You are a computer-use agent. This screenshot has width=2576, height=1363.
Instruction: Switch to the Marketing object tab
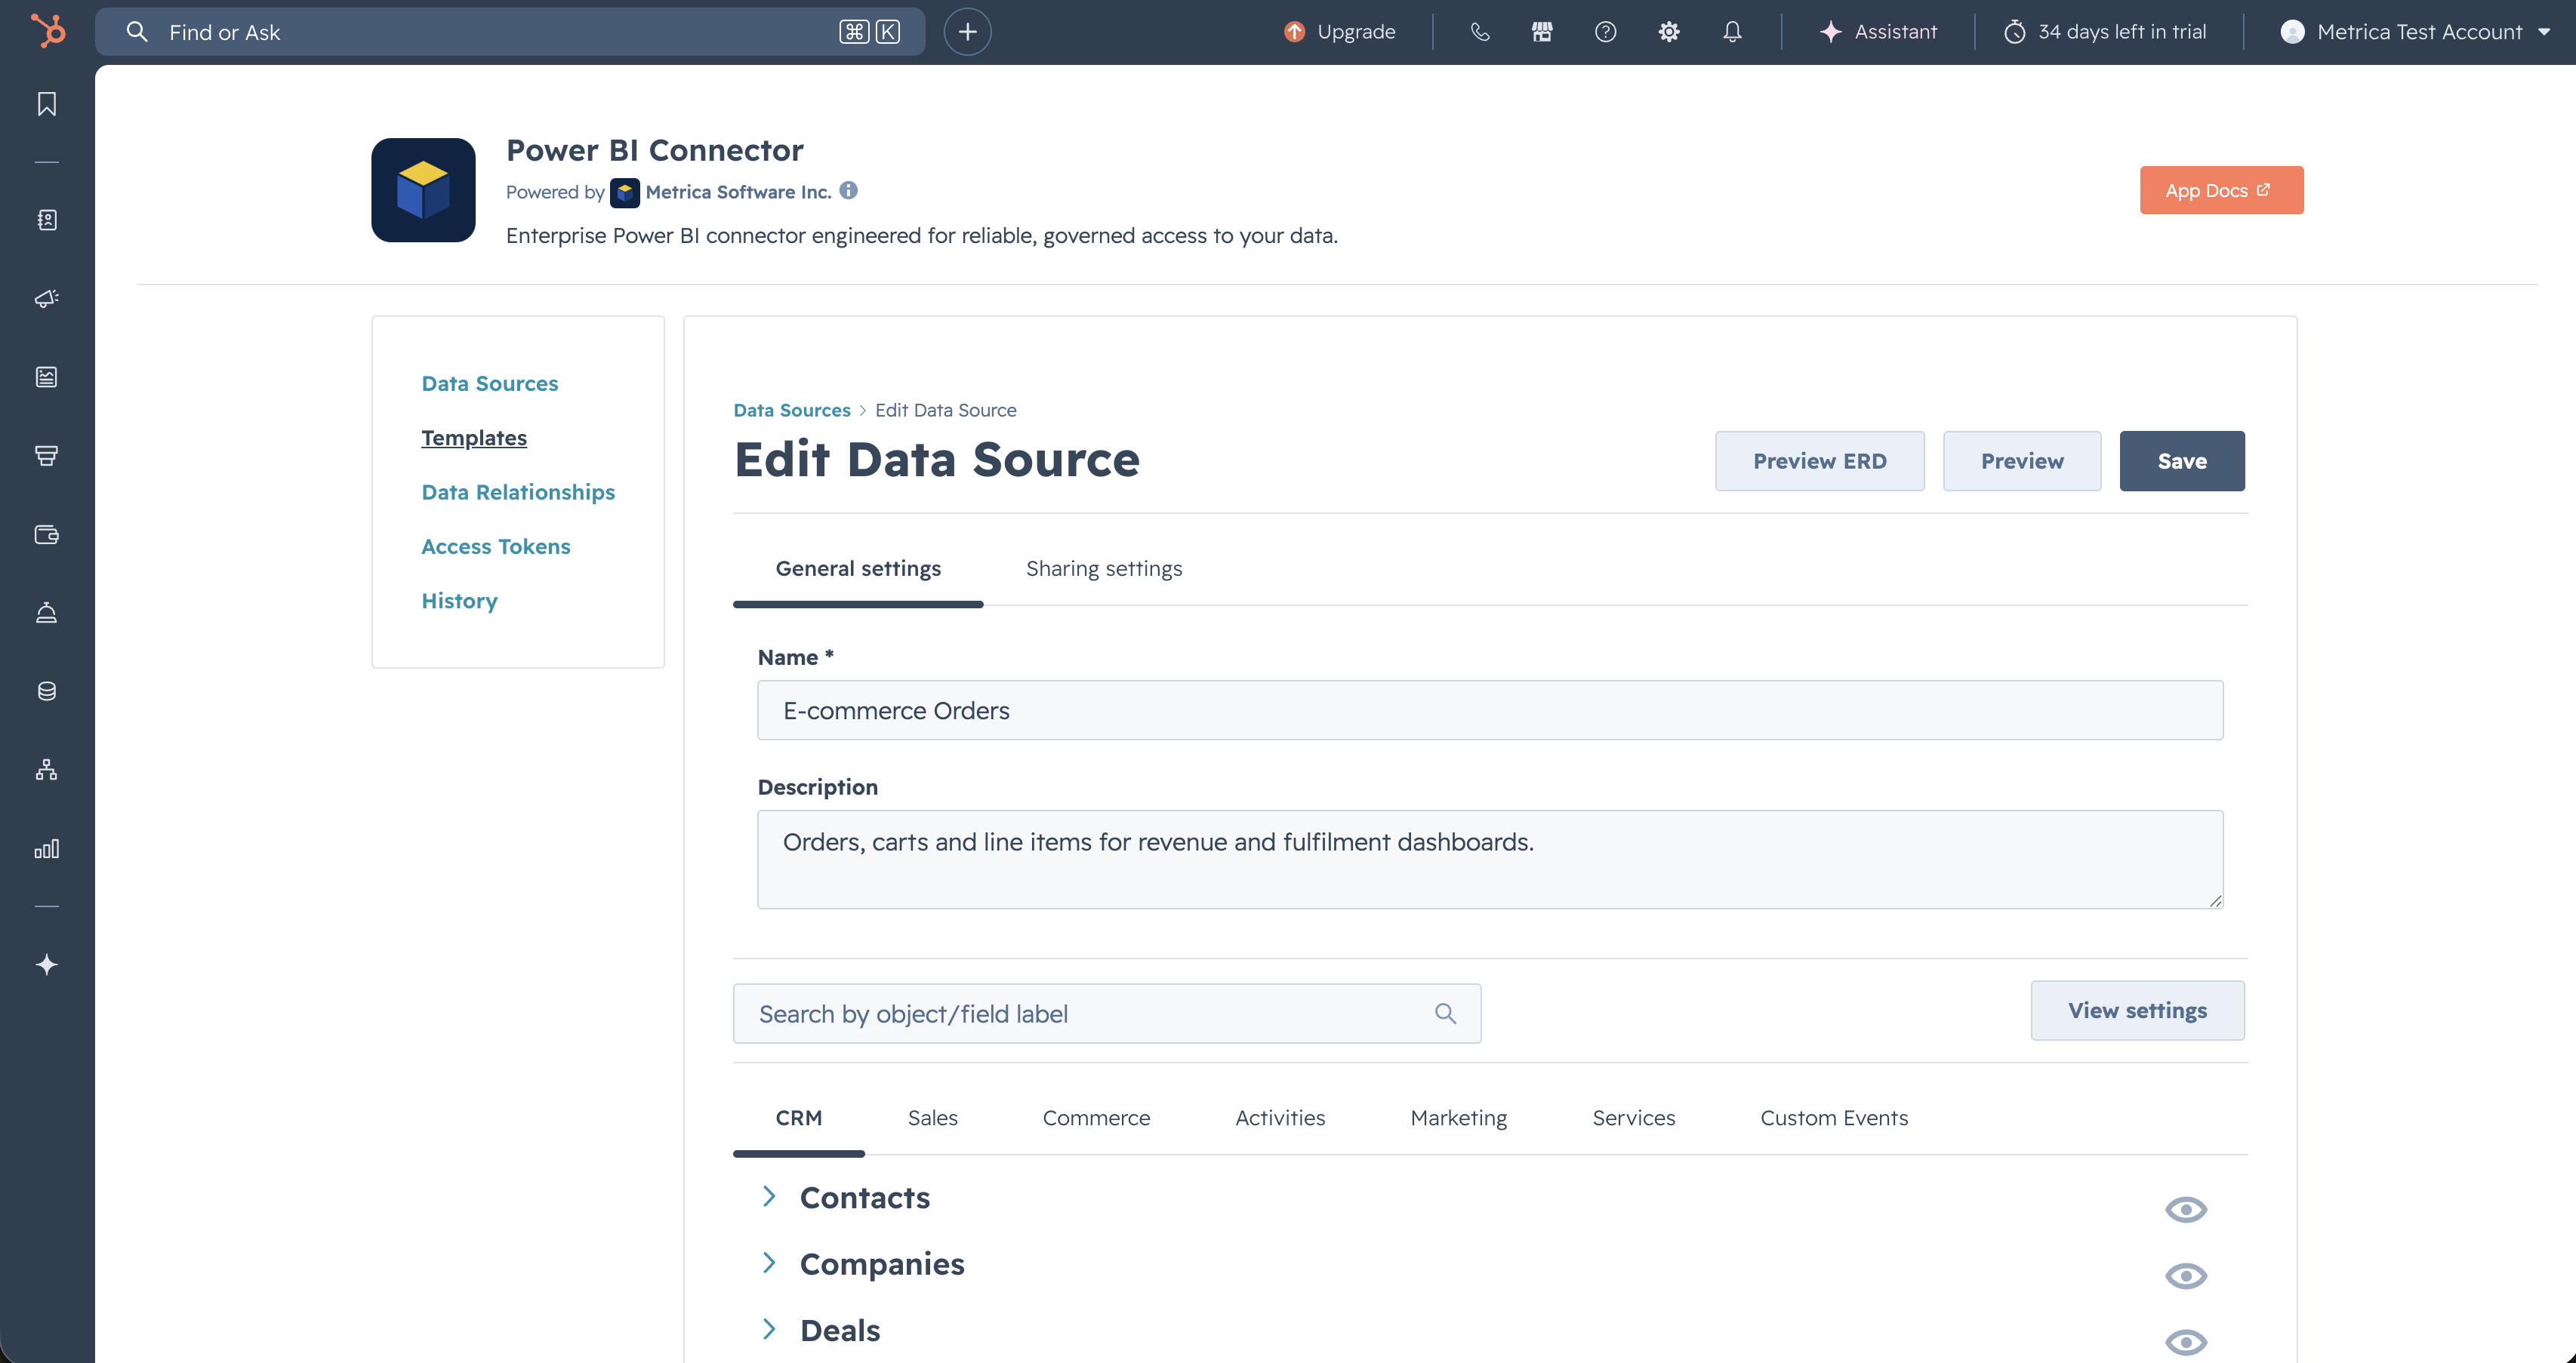pos(1458,1117)
